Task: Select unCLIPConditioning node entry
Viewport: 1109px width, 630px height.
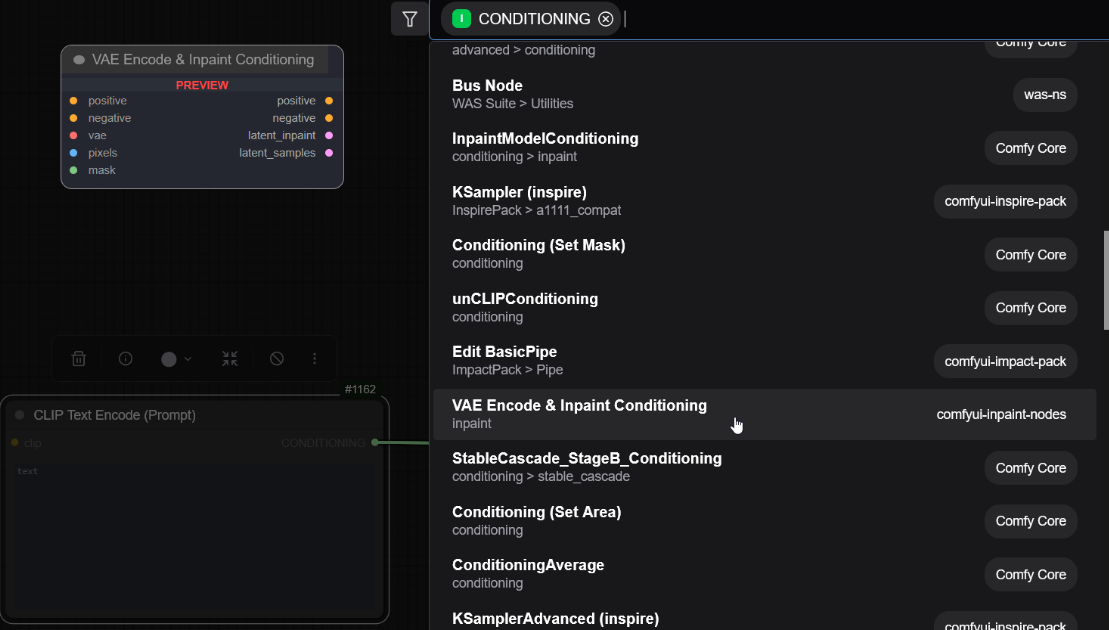Action: pos(764,308)
